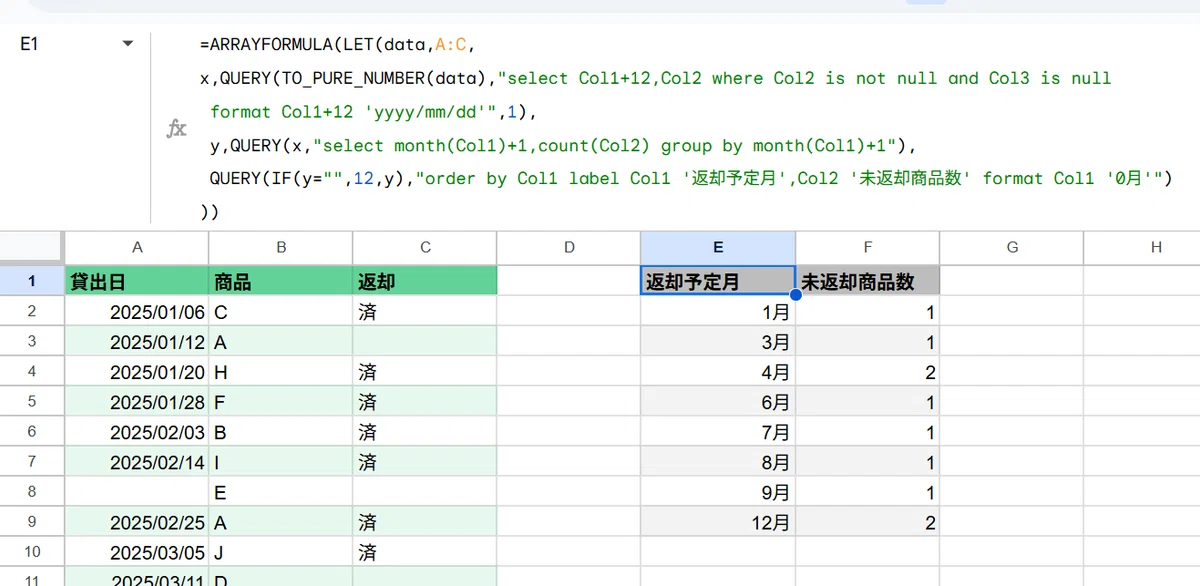Click the date cell 2025/03/05
Screen dimensions: 1200x586
click(137, 551)
